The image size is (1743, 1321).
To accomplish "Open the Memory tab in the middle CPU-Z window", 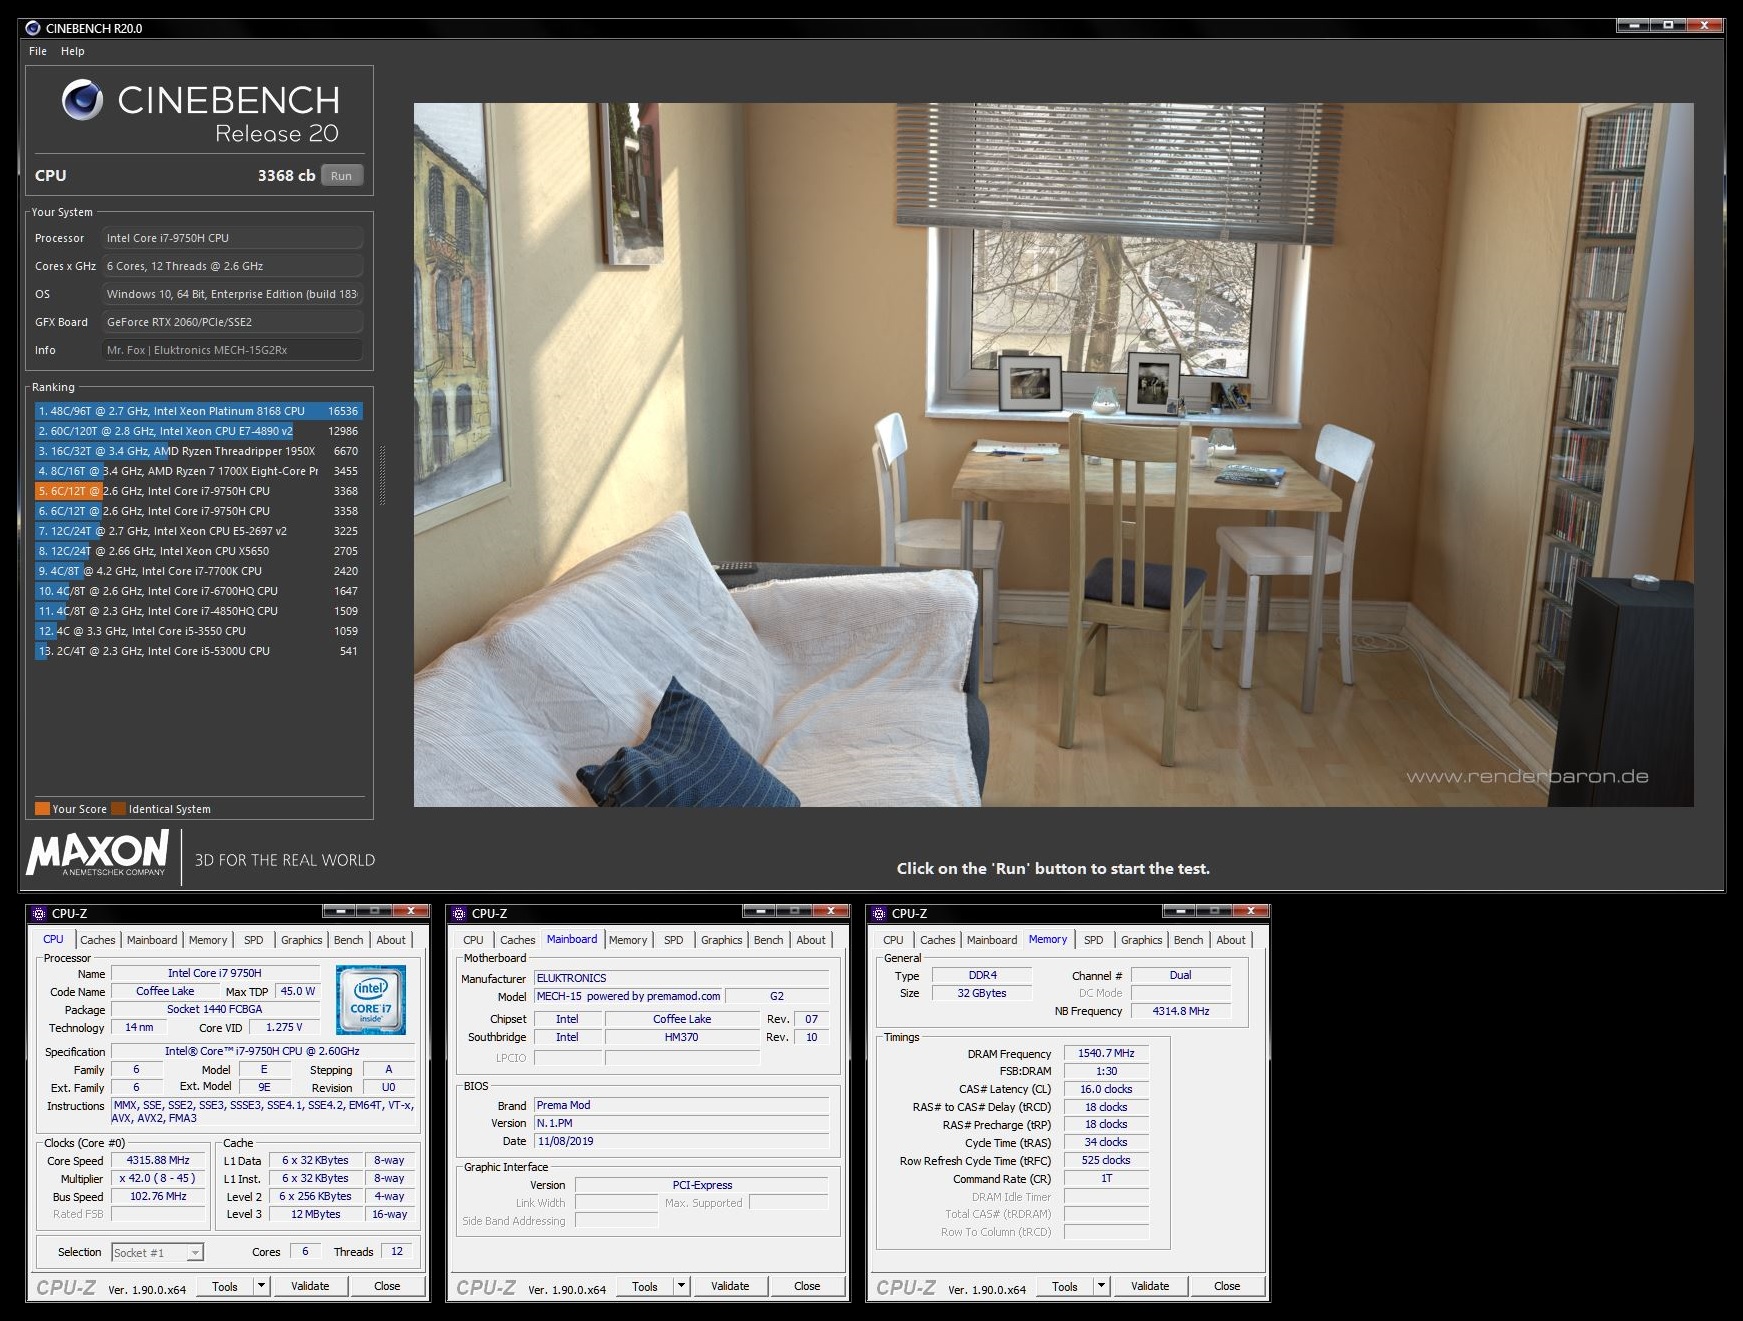I will tap(628, 940).
